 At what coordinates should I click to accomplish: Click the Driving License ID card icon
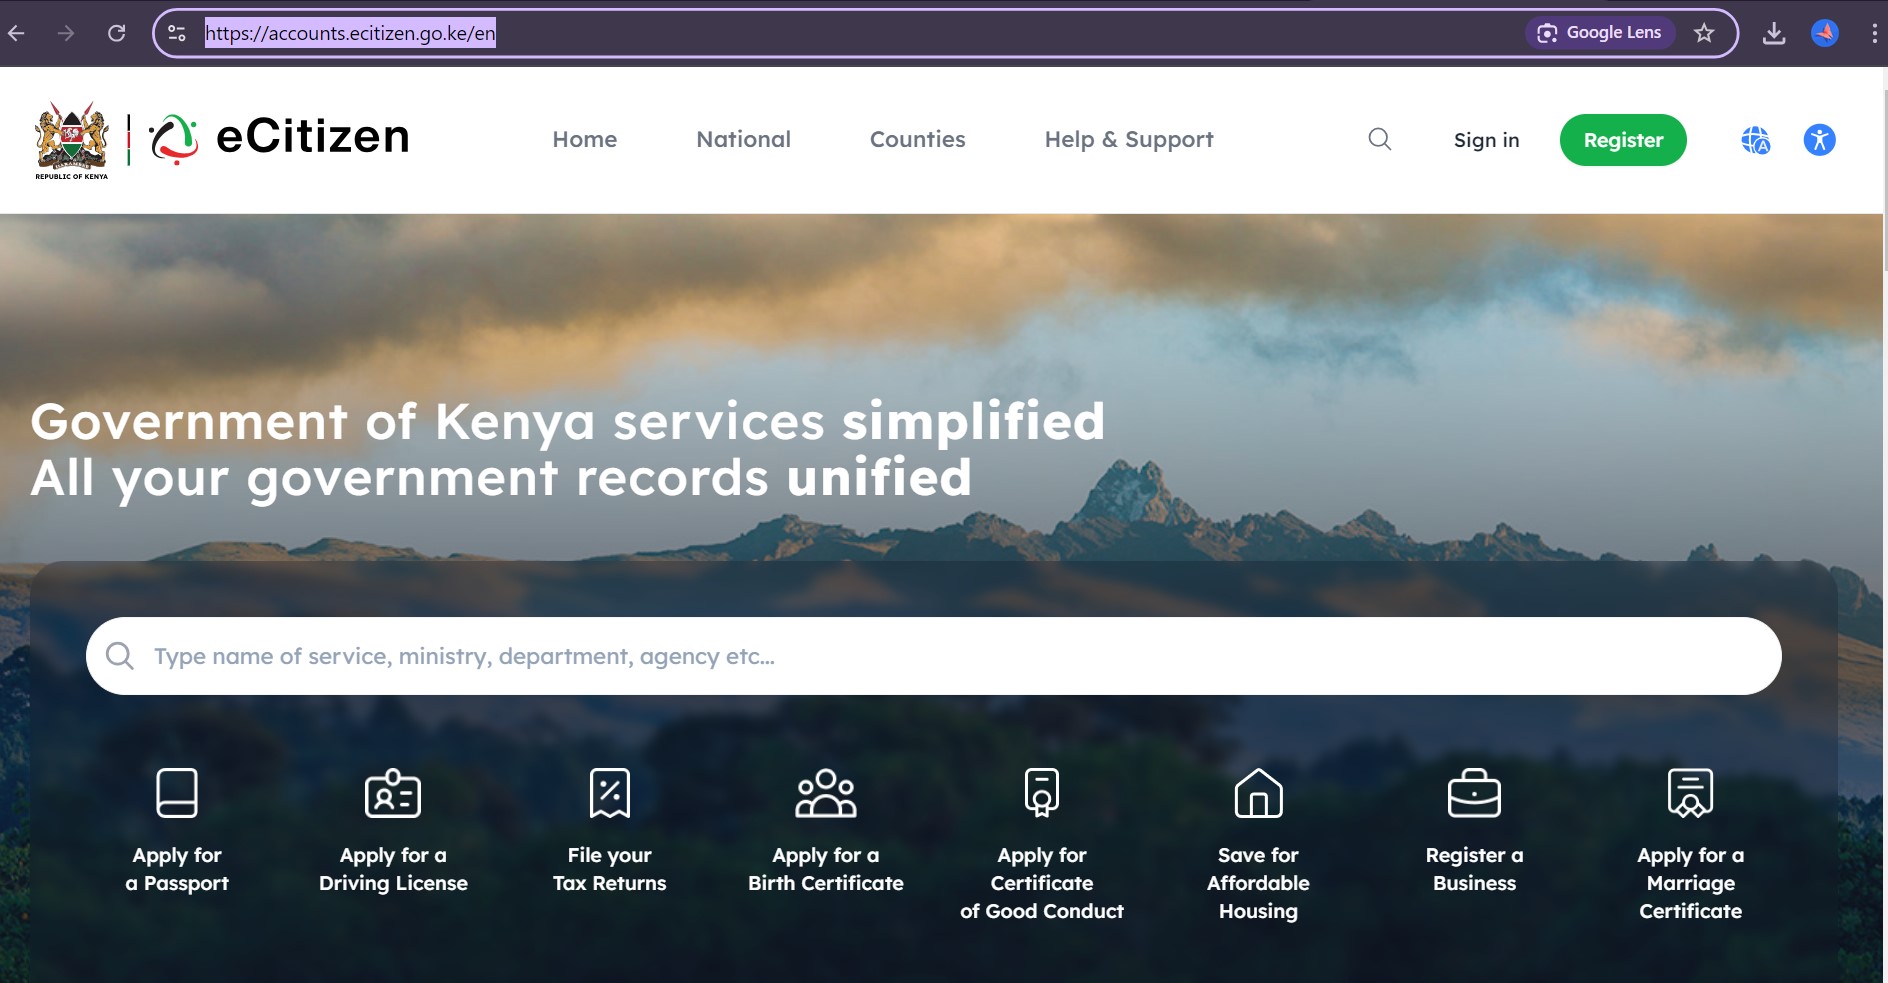(393, 794)
